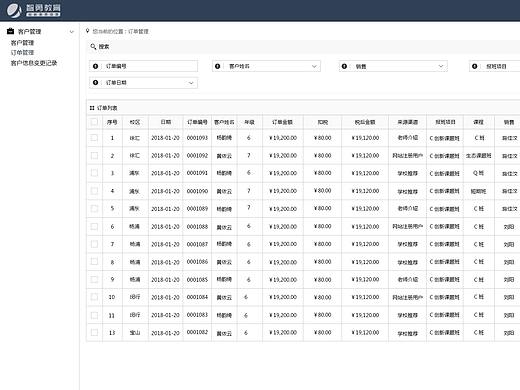This screenshot has width=520, height=390.
Task: Click order number 0001093 cell
Action: point(197,138)
